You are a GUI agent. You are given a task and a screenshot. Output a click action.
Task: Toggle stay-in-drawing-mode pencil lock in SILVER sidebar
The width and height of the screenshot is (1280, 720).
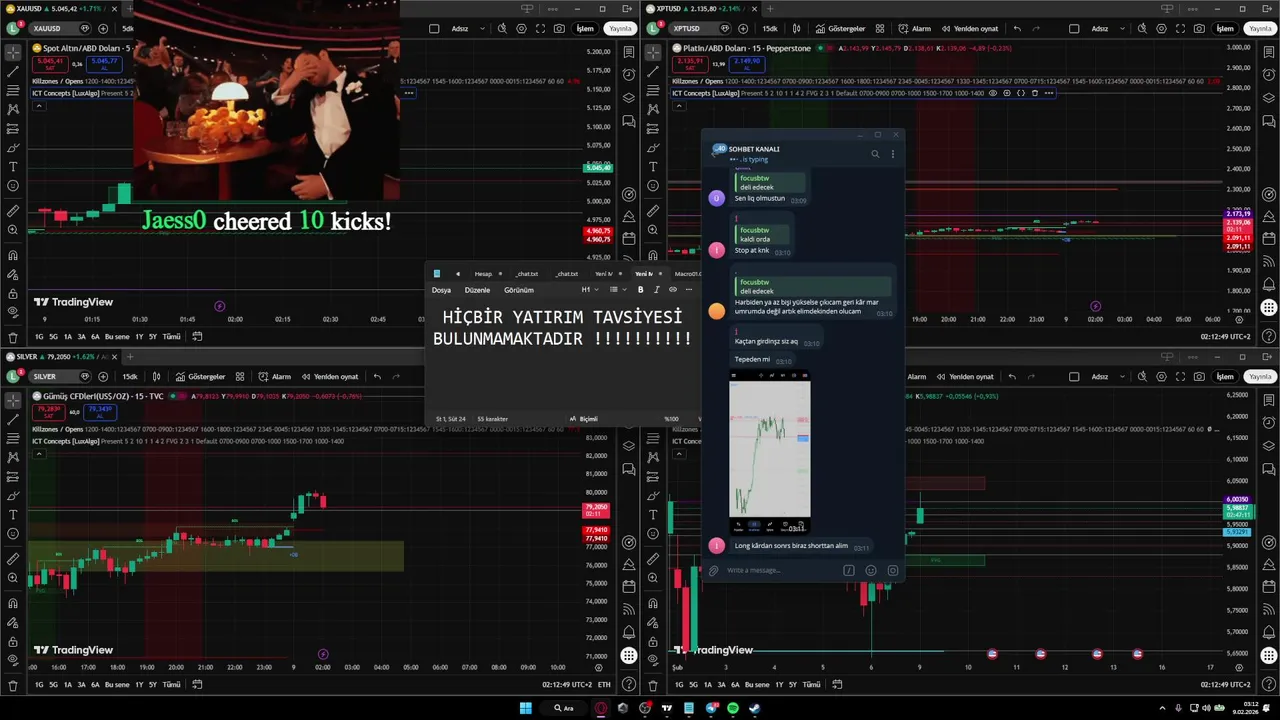click(13, 623)
